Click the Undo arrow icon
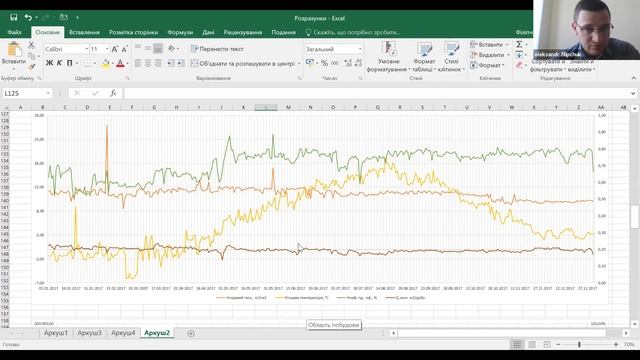Image resolution: width=640 pixels, height=360 pixels. (28, 17)
